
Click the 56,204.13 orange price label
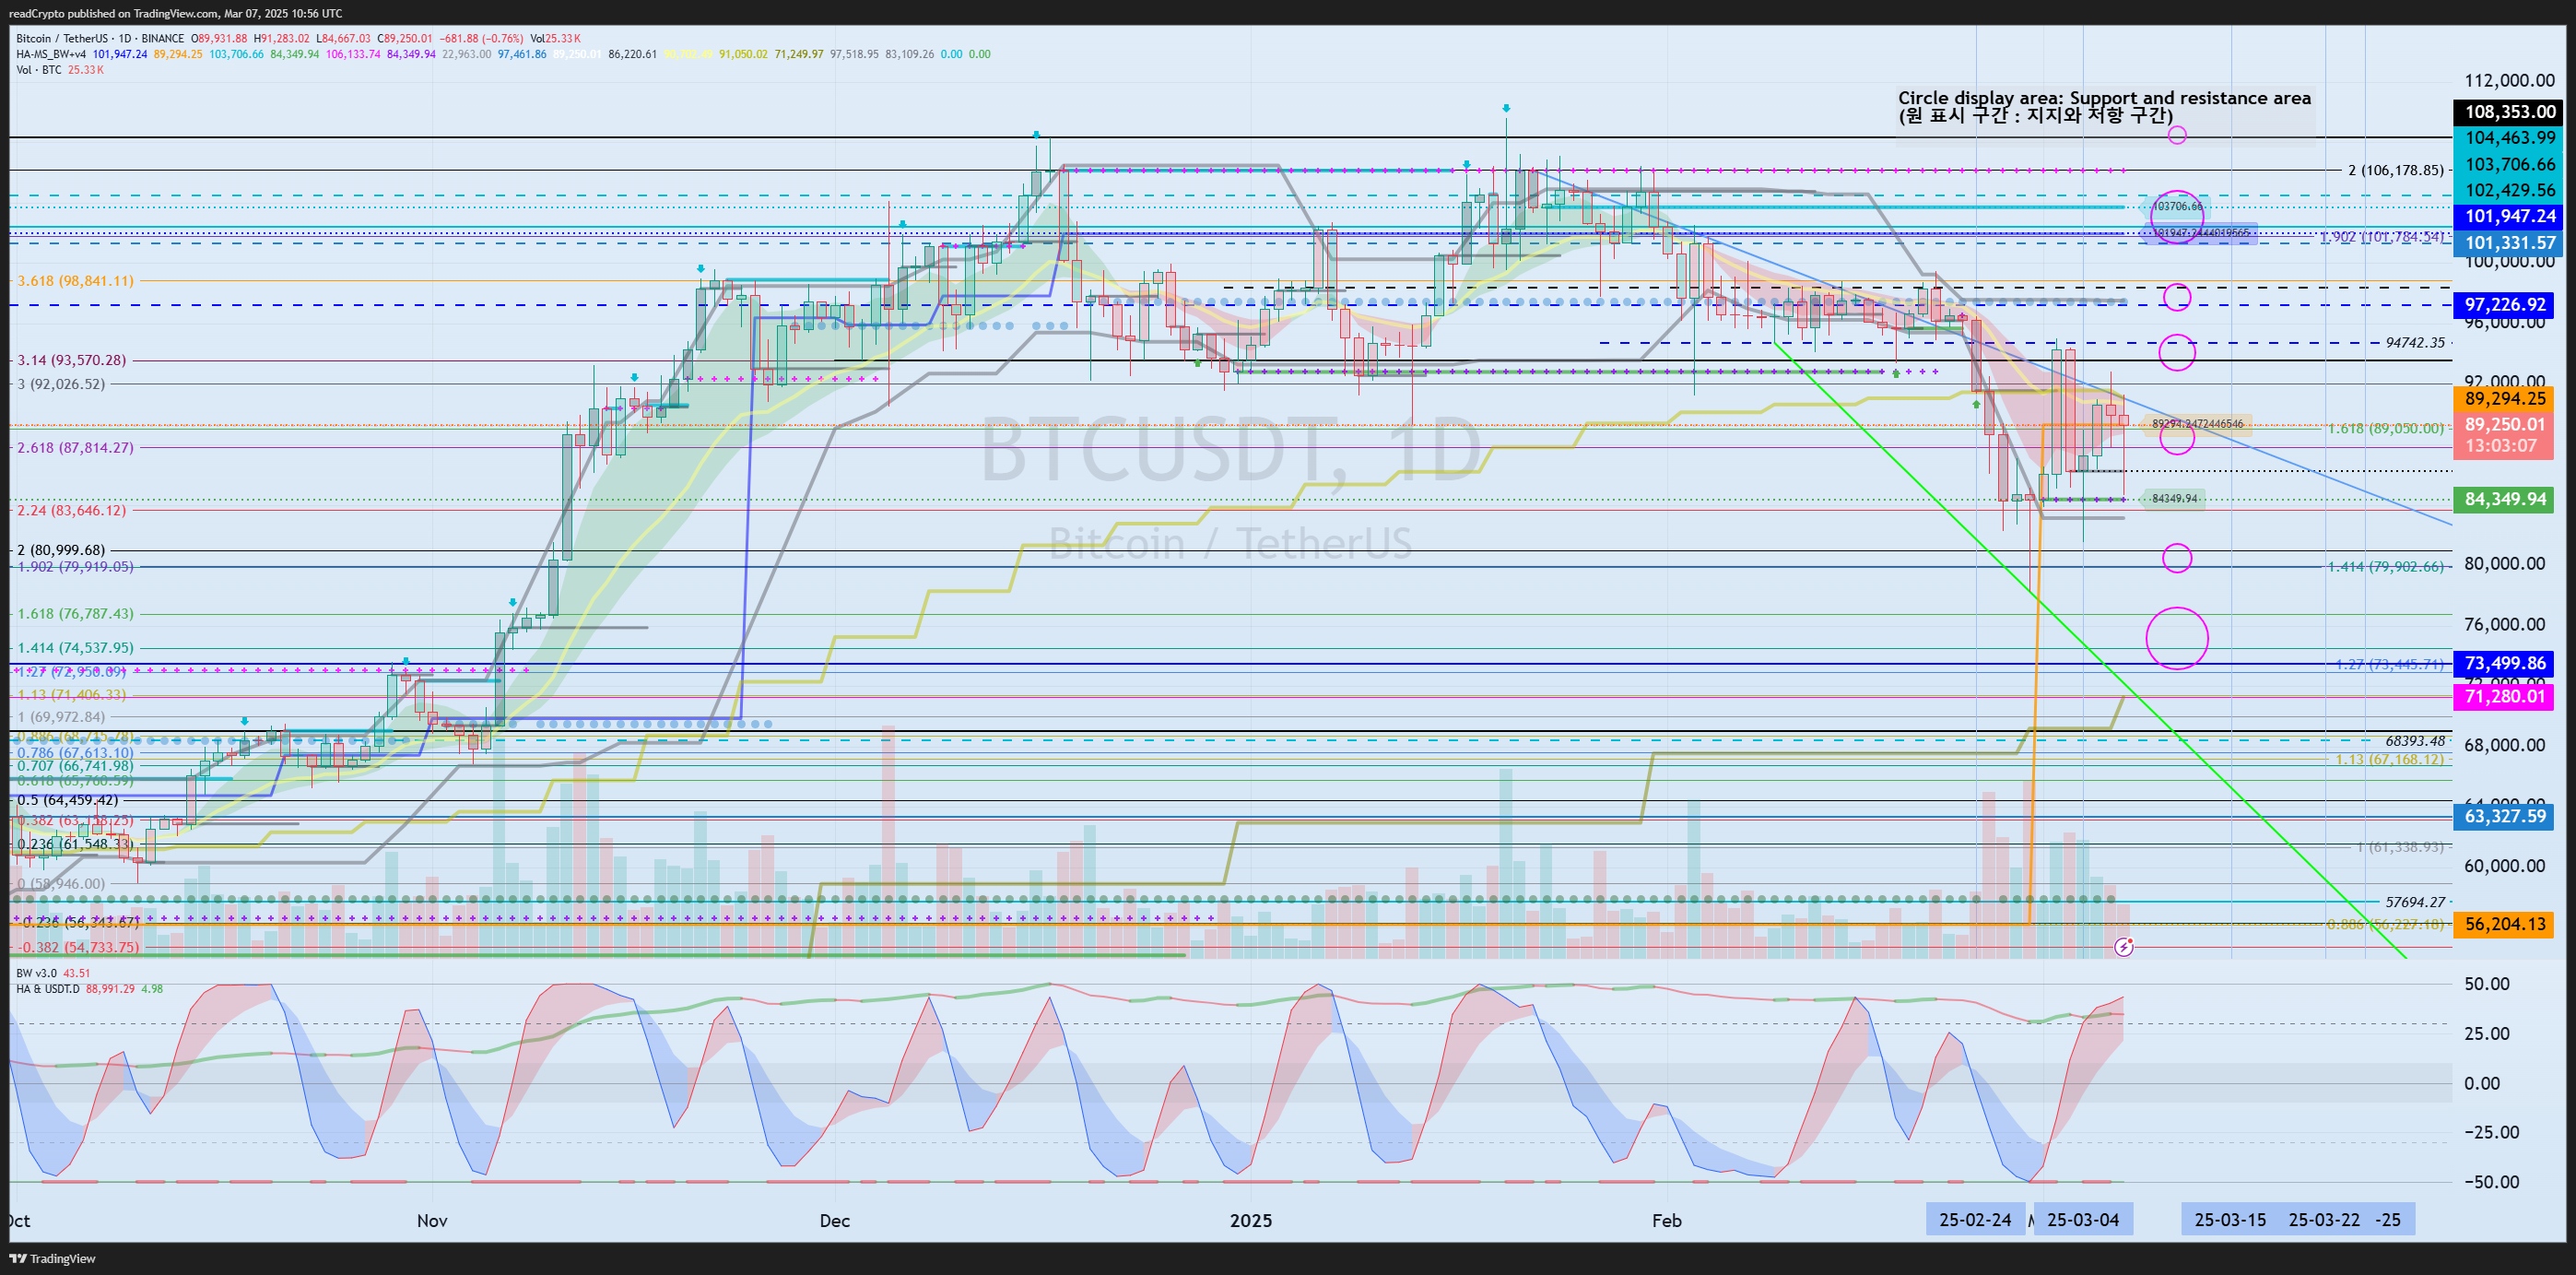pos(2504,924)
